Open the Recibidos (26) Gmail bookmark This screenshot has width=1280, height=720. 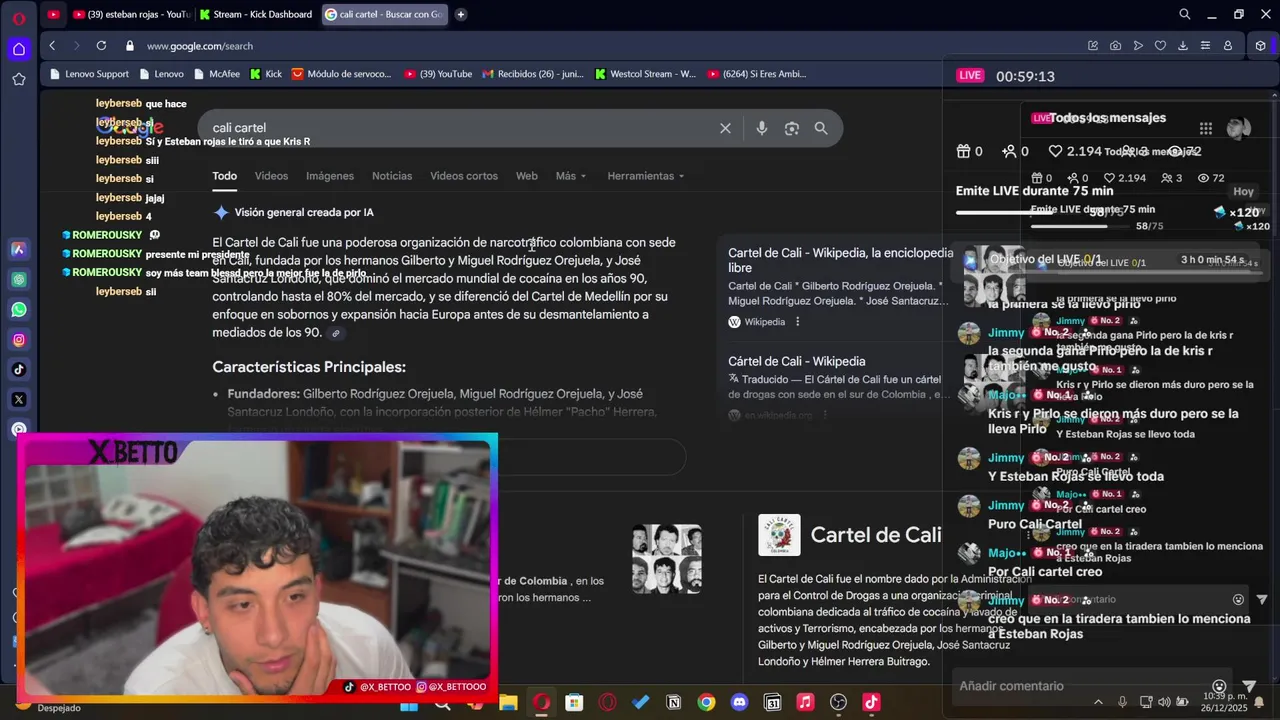(532, 74)
